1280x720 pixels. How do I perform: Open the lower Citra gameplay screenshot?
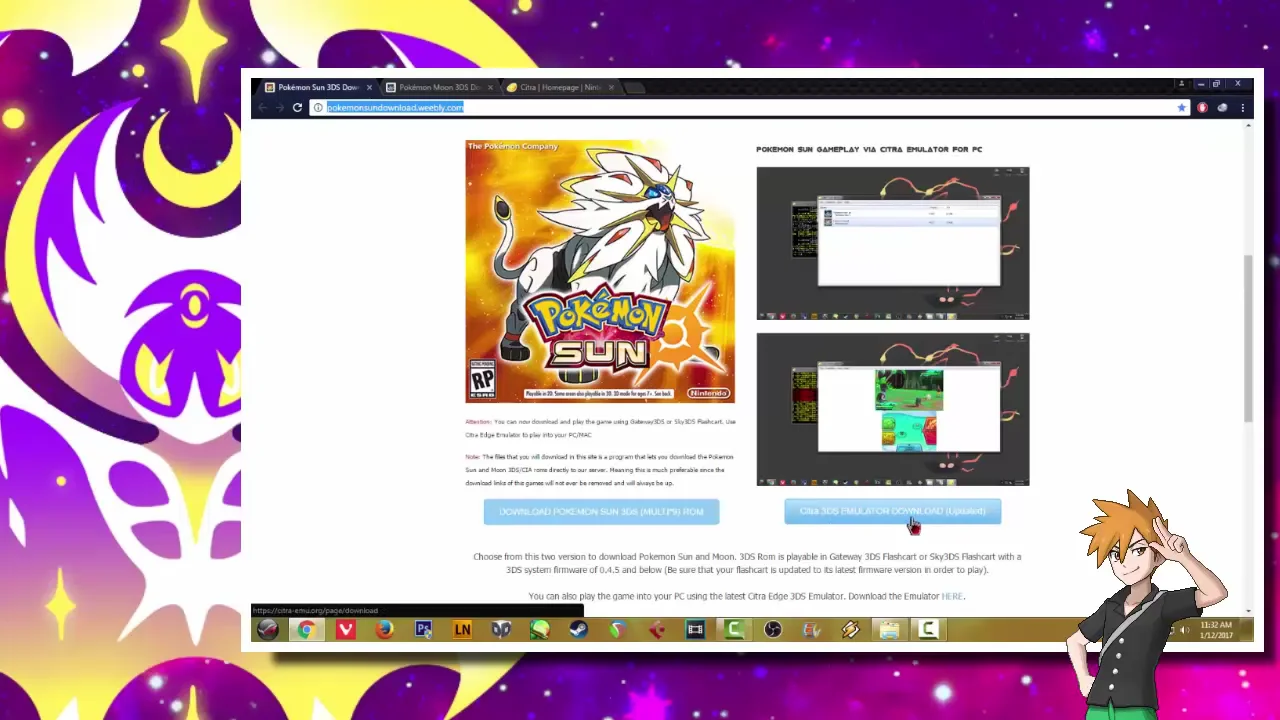coord(892,409)
